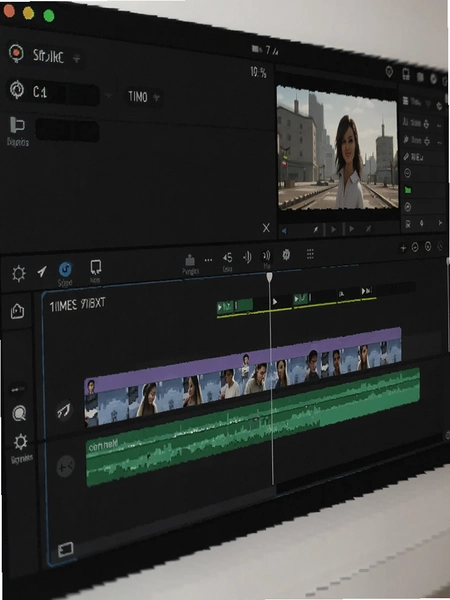Open the grid dots icon in toolbar

[310, 254]
